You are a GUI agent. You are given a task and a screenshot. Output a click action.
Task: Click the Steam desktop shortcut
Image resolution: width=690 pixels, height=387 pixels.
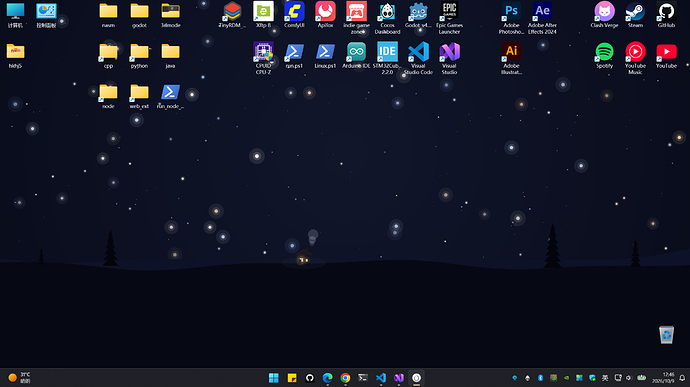(635, 15)
